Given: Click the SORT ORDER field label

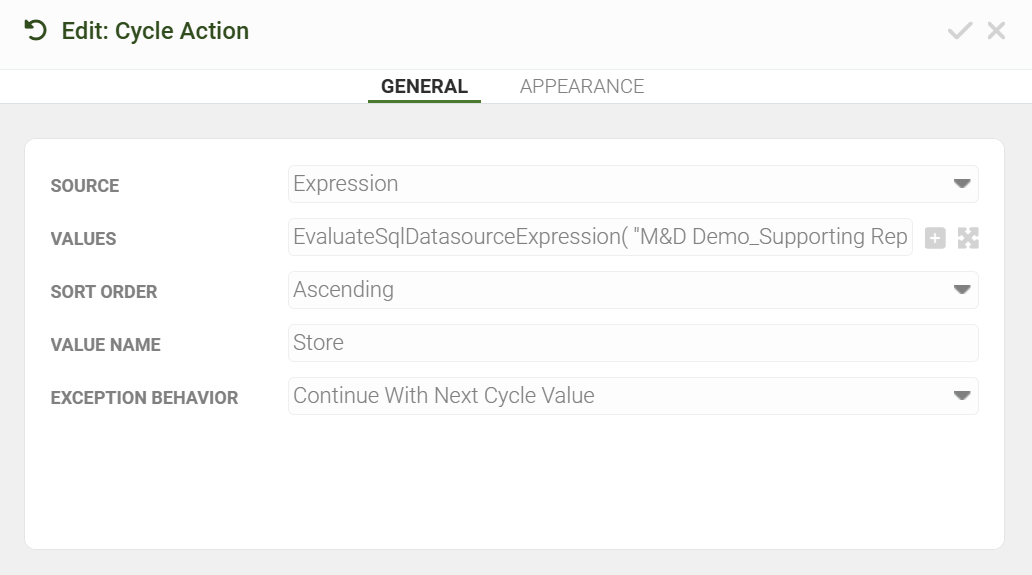Looking at the screenshot, I should [x=104, y=292].
